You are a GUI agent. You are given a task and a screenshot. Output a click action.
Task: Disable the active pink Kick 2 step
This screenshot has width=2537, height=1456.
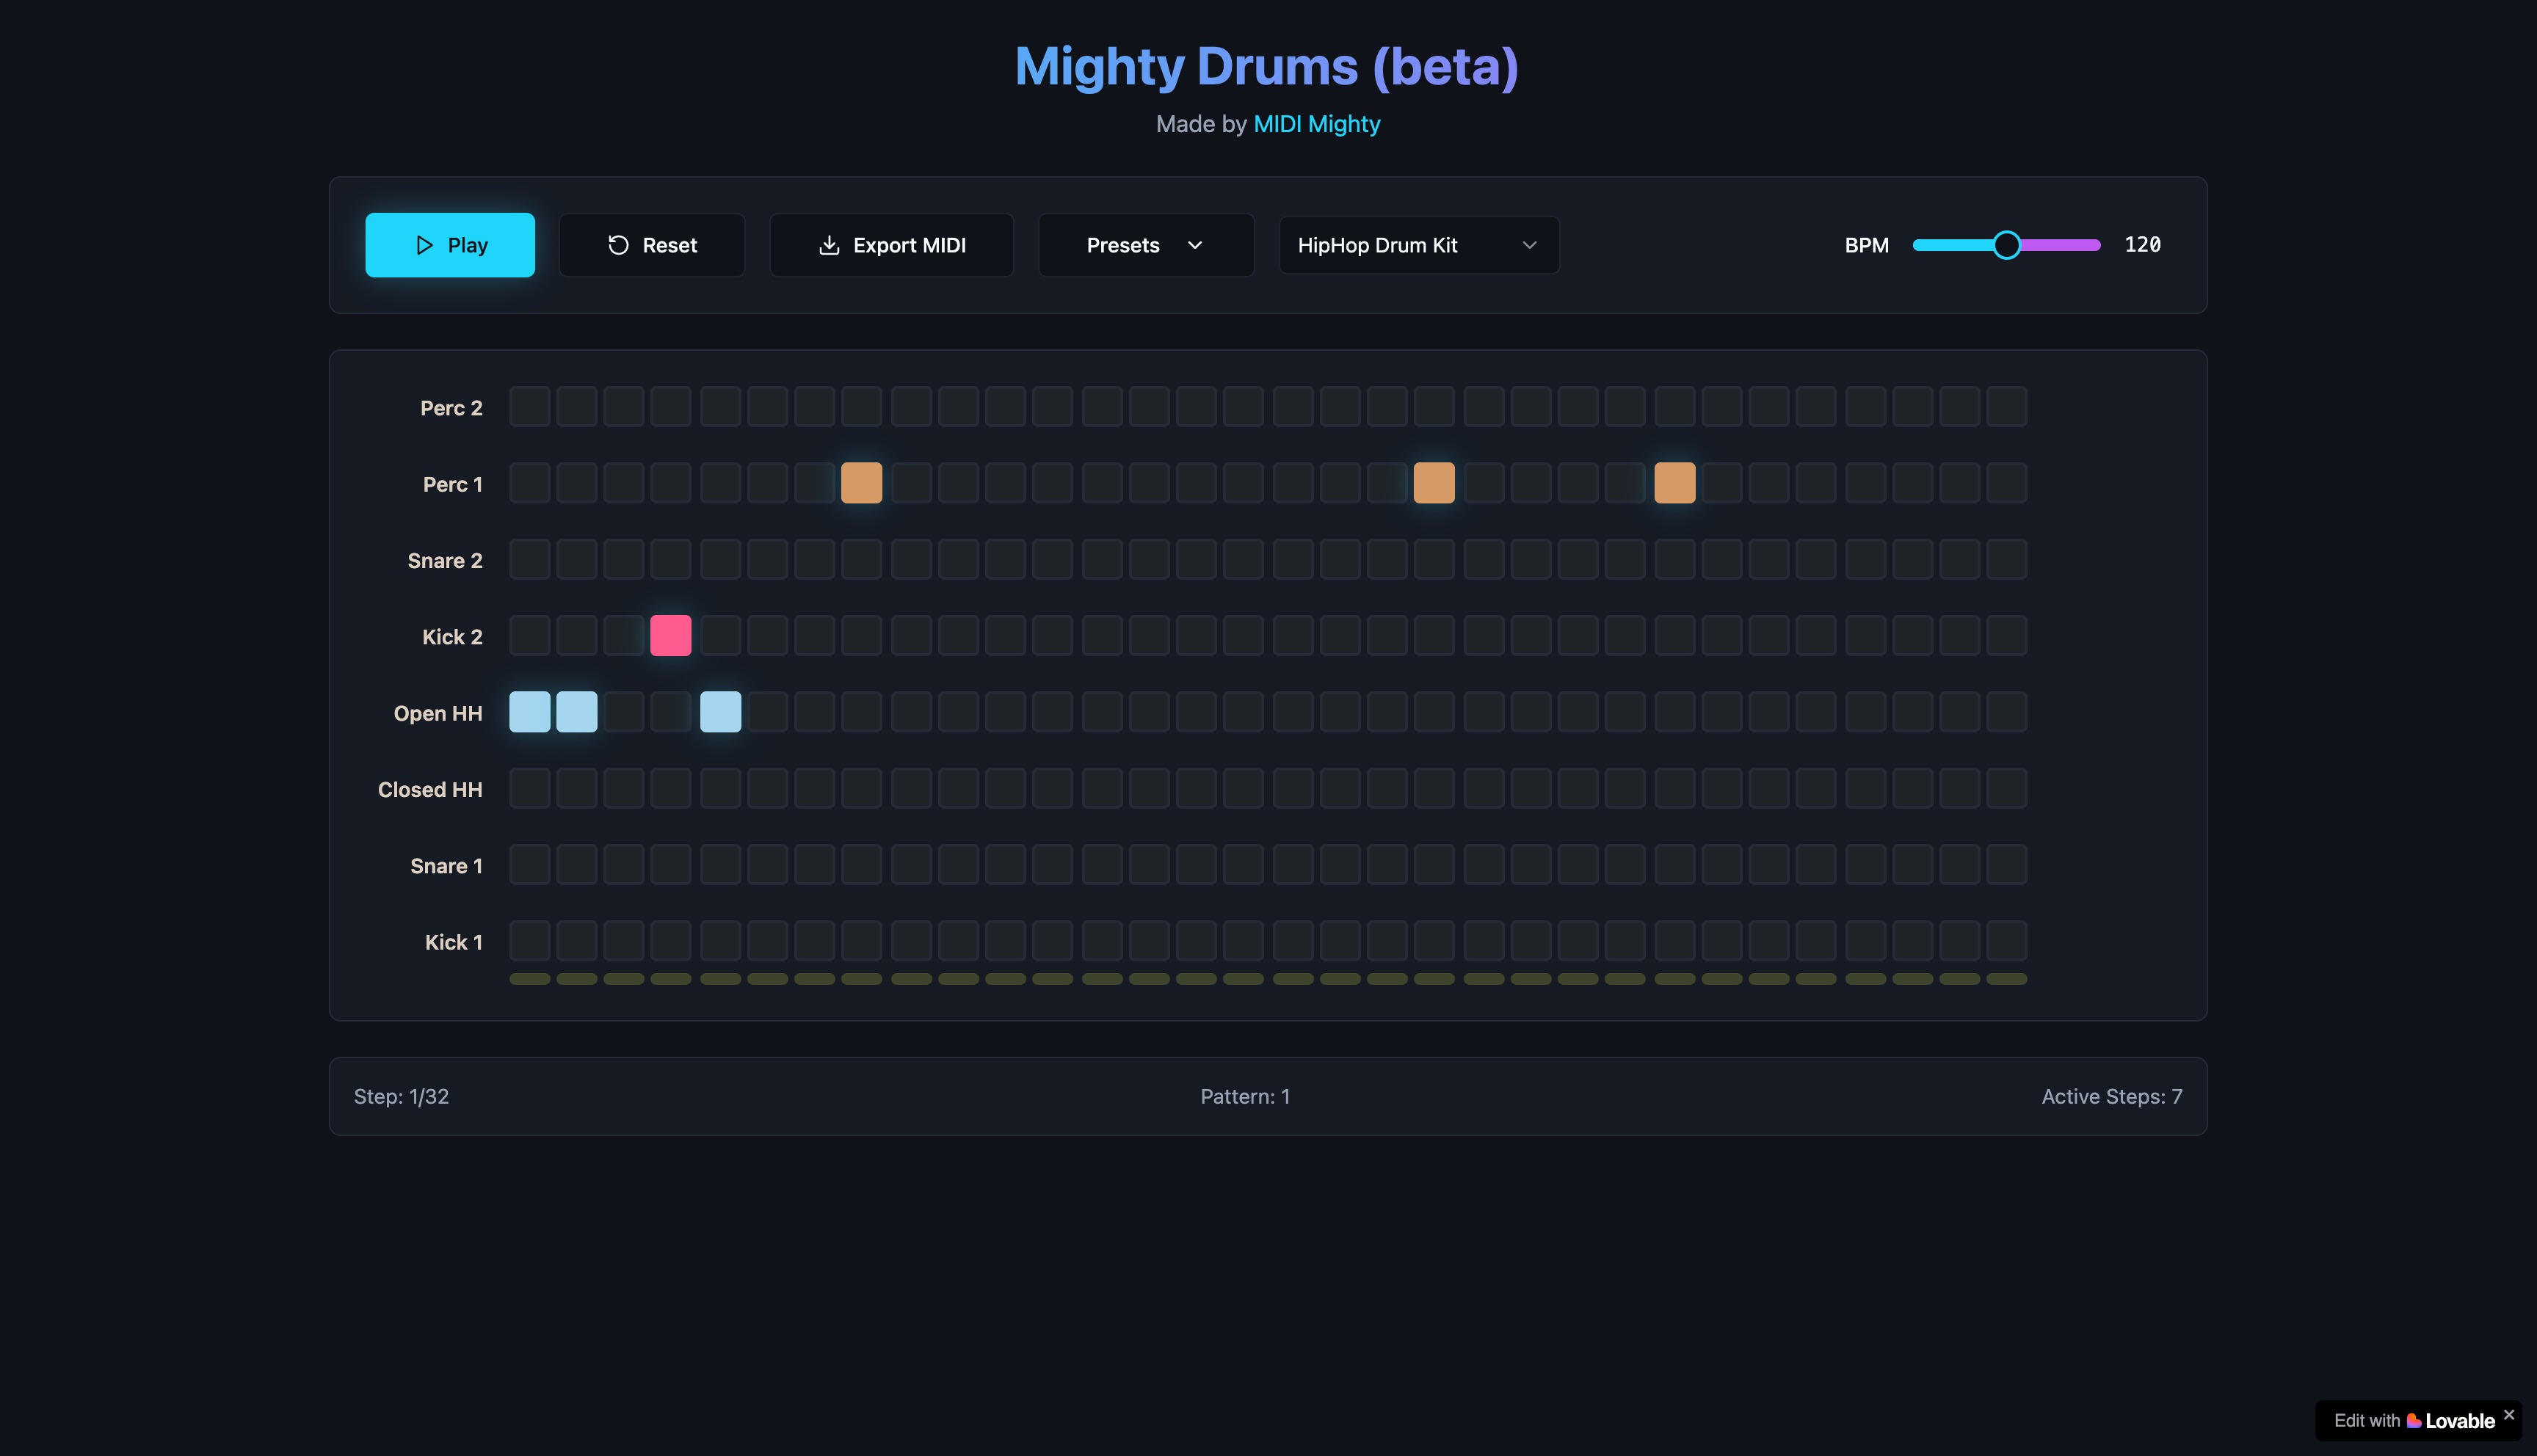(672, 634)
